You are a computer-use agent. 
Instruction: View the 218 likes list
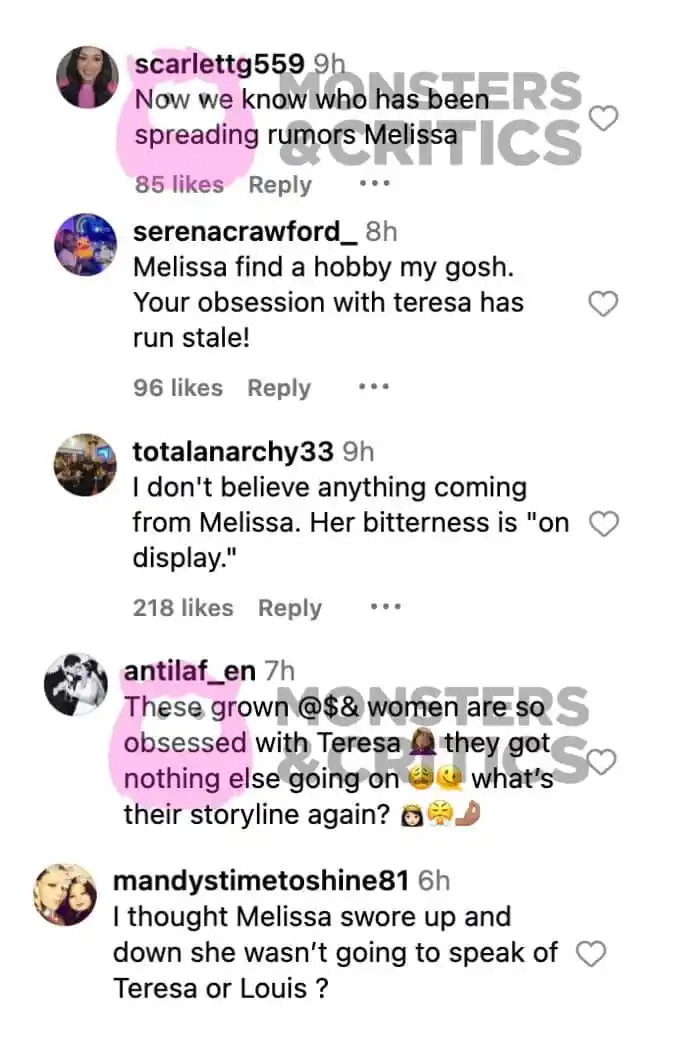(183, 607)
